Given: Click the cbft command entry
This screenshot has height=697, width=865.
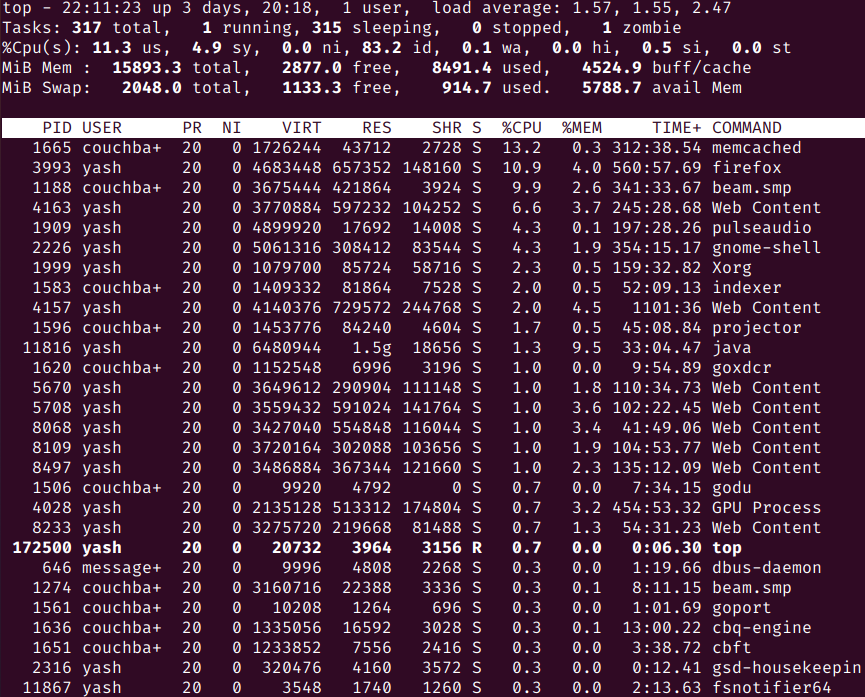Looking at the screenshot, I should (731, 648).
